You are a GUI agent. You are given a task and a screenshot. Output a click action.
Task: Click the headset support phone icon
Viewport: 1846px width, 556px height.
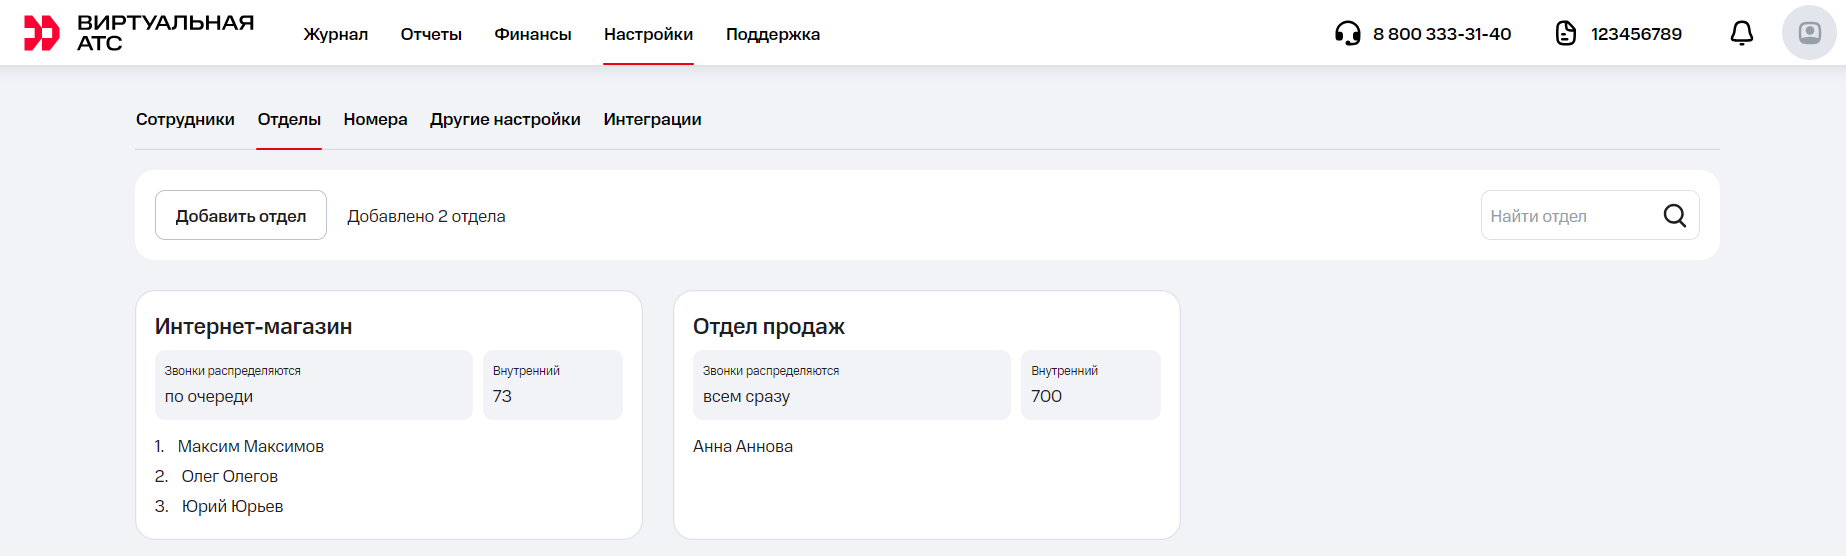[x=1347, y=34]
